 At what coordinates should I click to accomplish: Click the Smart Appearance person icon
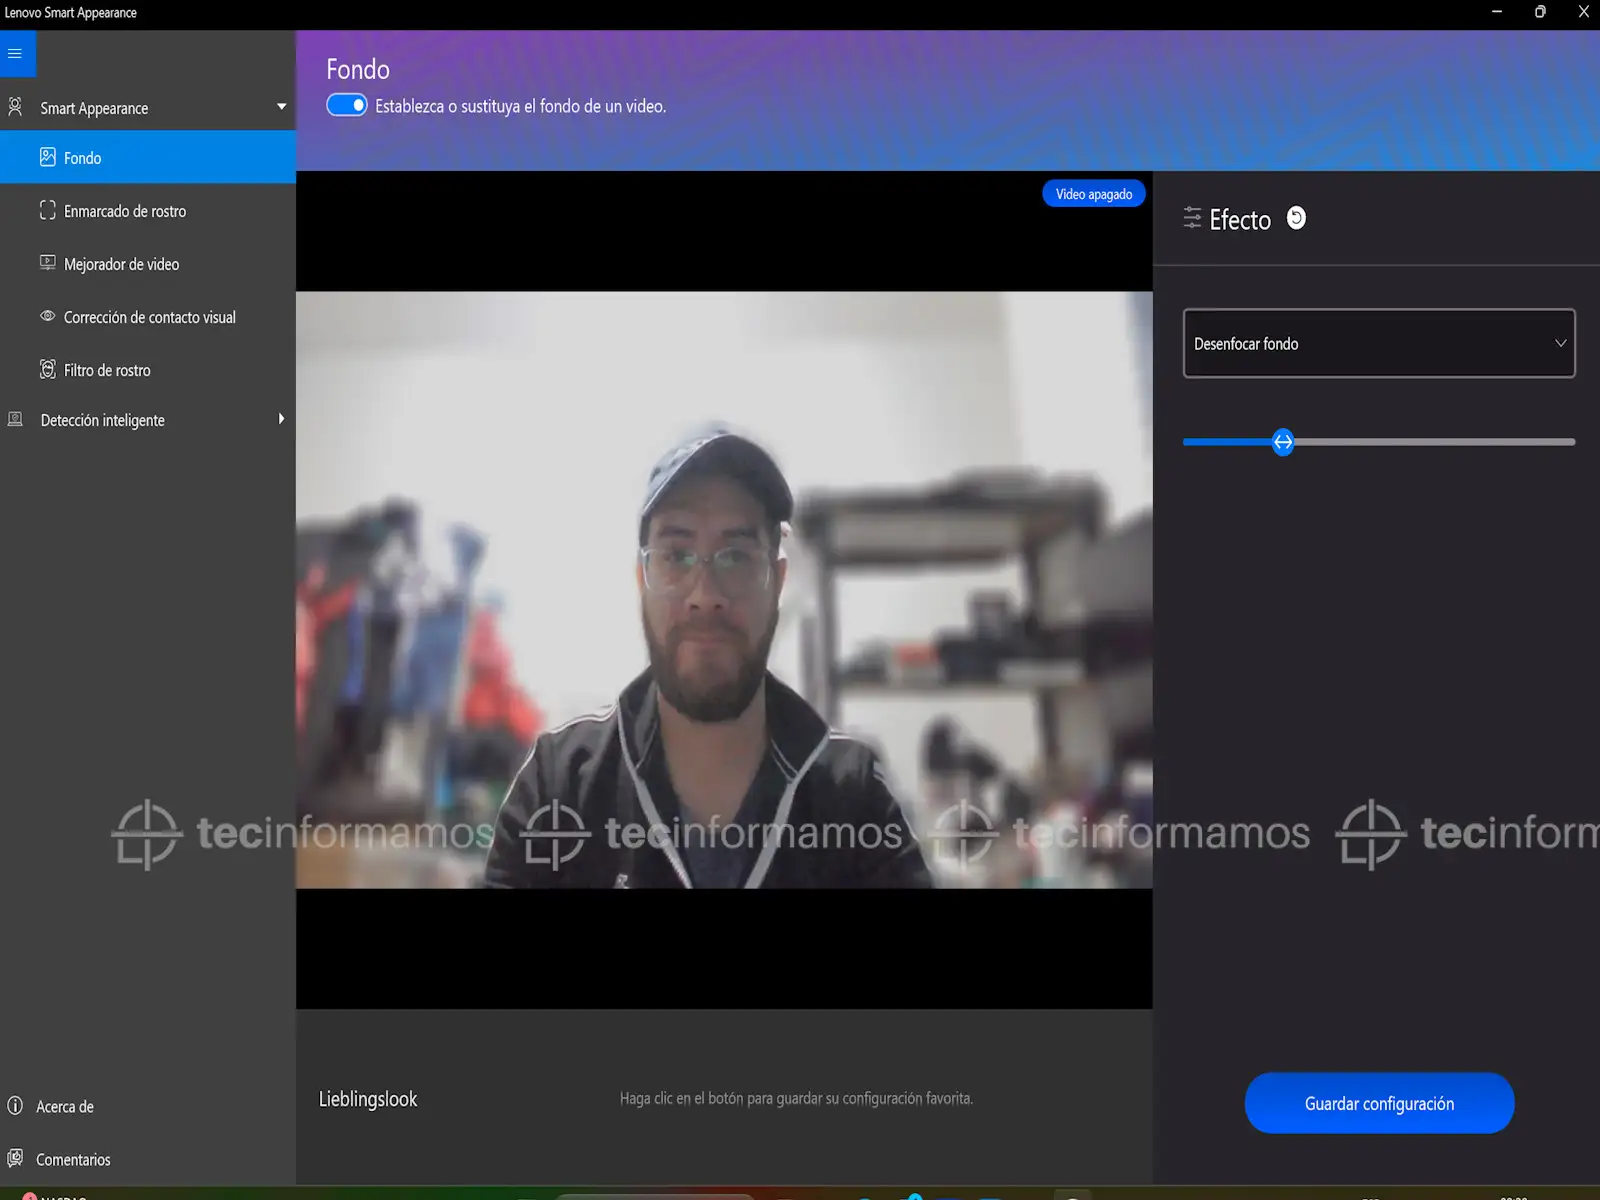click(x=15, y=106)
